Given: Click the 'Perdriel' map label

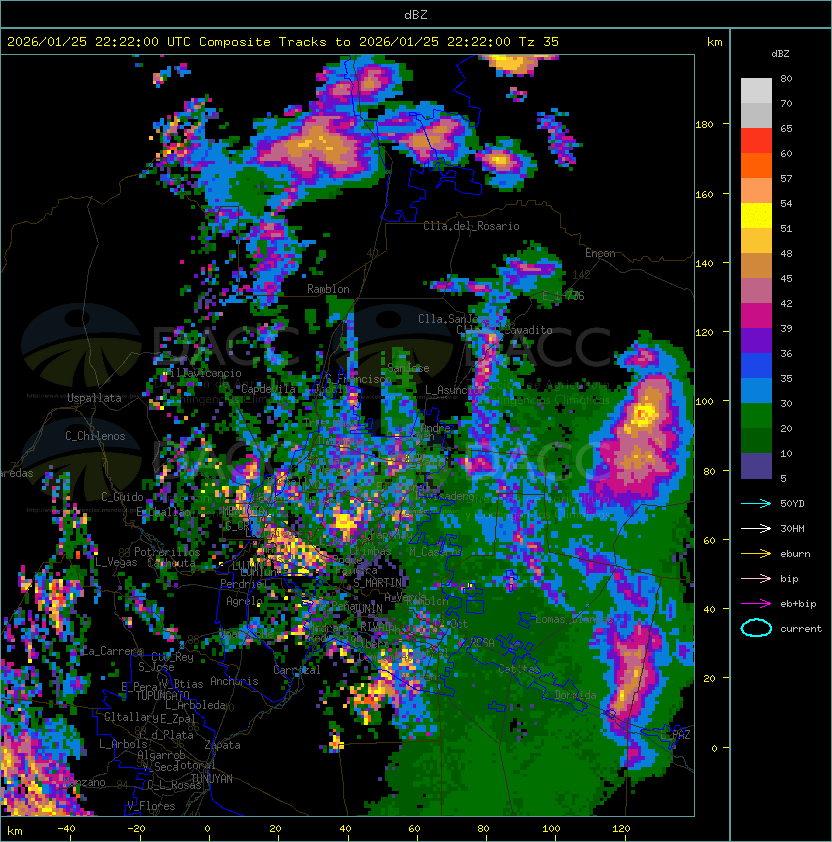Looking at the screenshot, I should click(x=243, y=583).
